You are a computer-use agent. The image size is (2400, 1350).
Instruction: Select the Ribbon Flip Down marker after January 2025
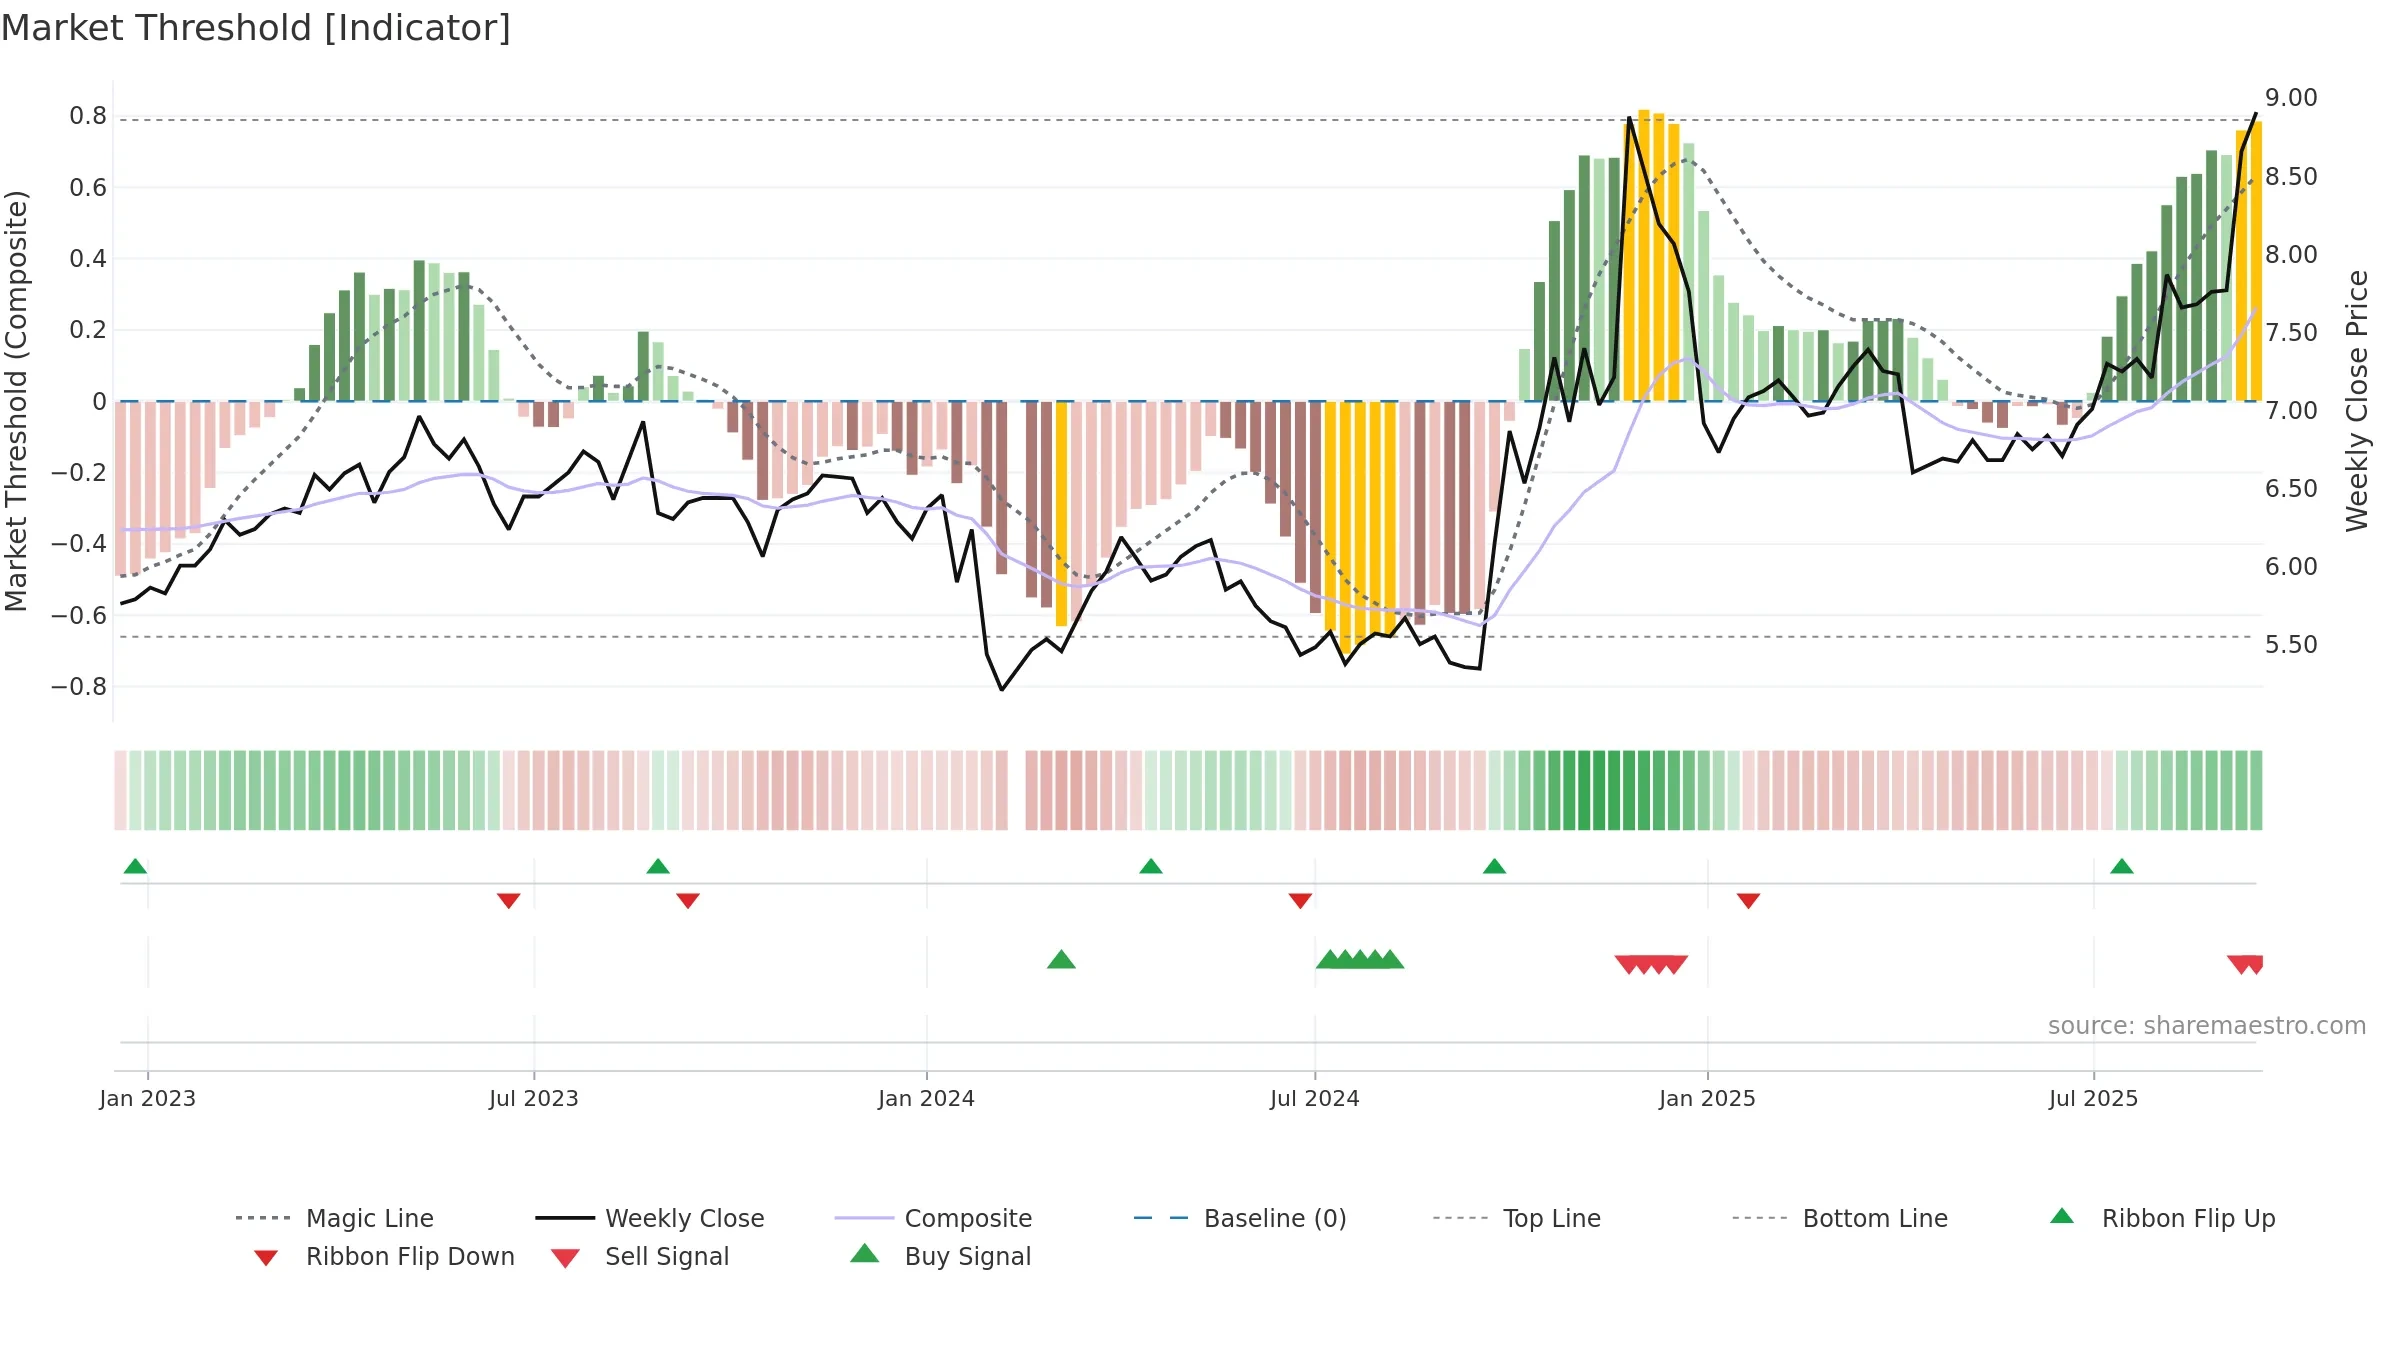pyautogui.click(x=1748, y=901)
